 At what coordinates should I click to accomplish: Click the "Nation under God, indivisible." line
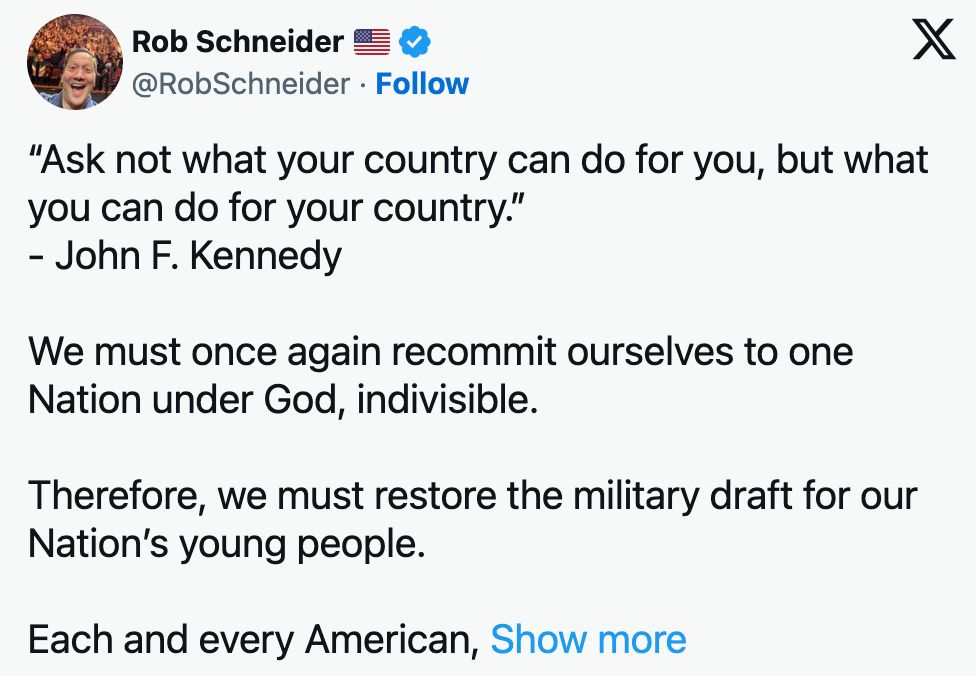(283, 400)
